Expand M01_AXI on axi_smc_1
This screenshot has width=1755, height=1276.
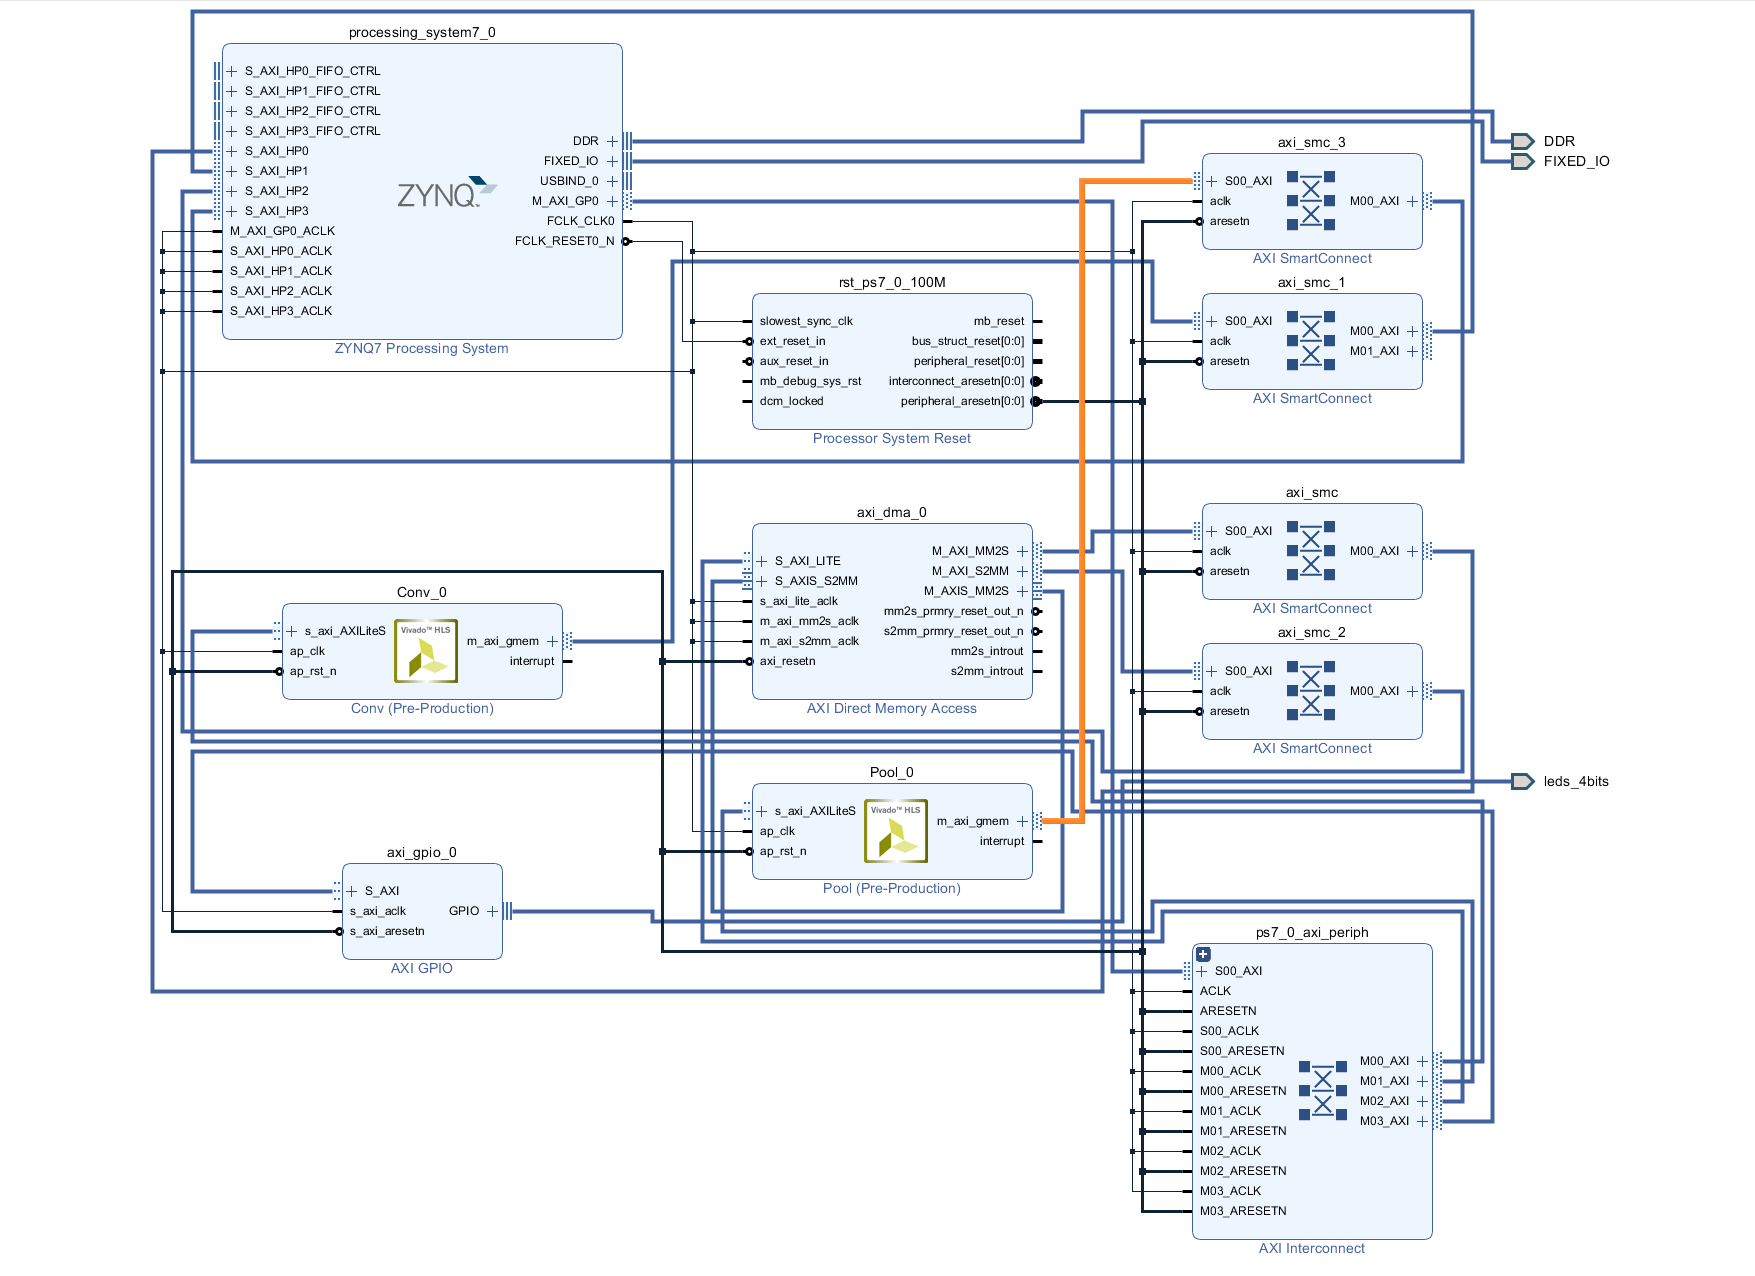1412,351
